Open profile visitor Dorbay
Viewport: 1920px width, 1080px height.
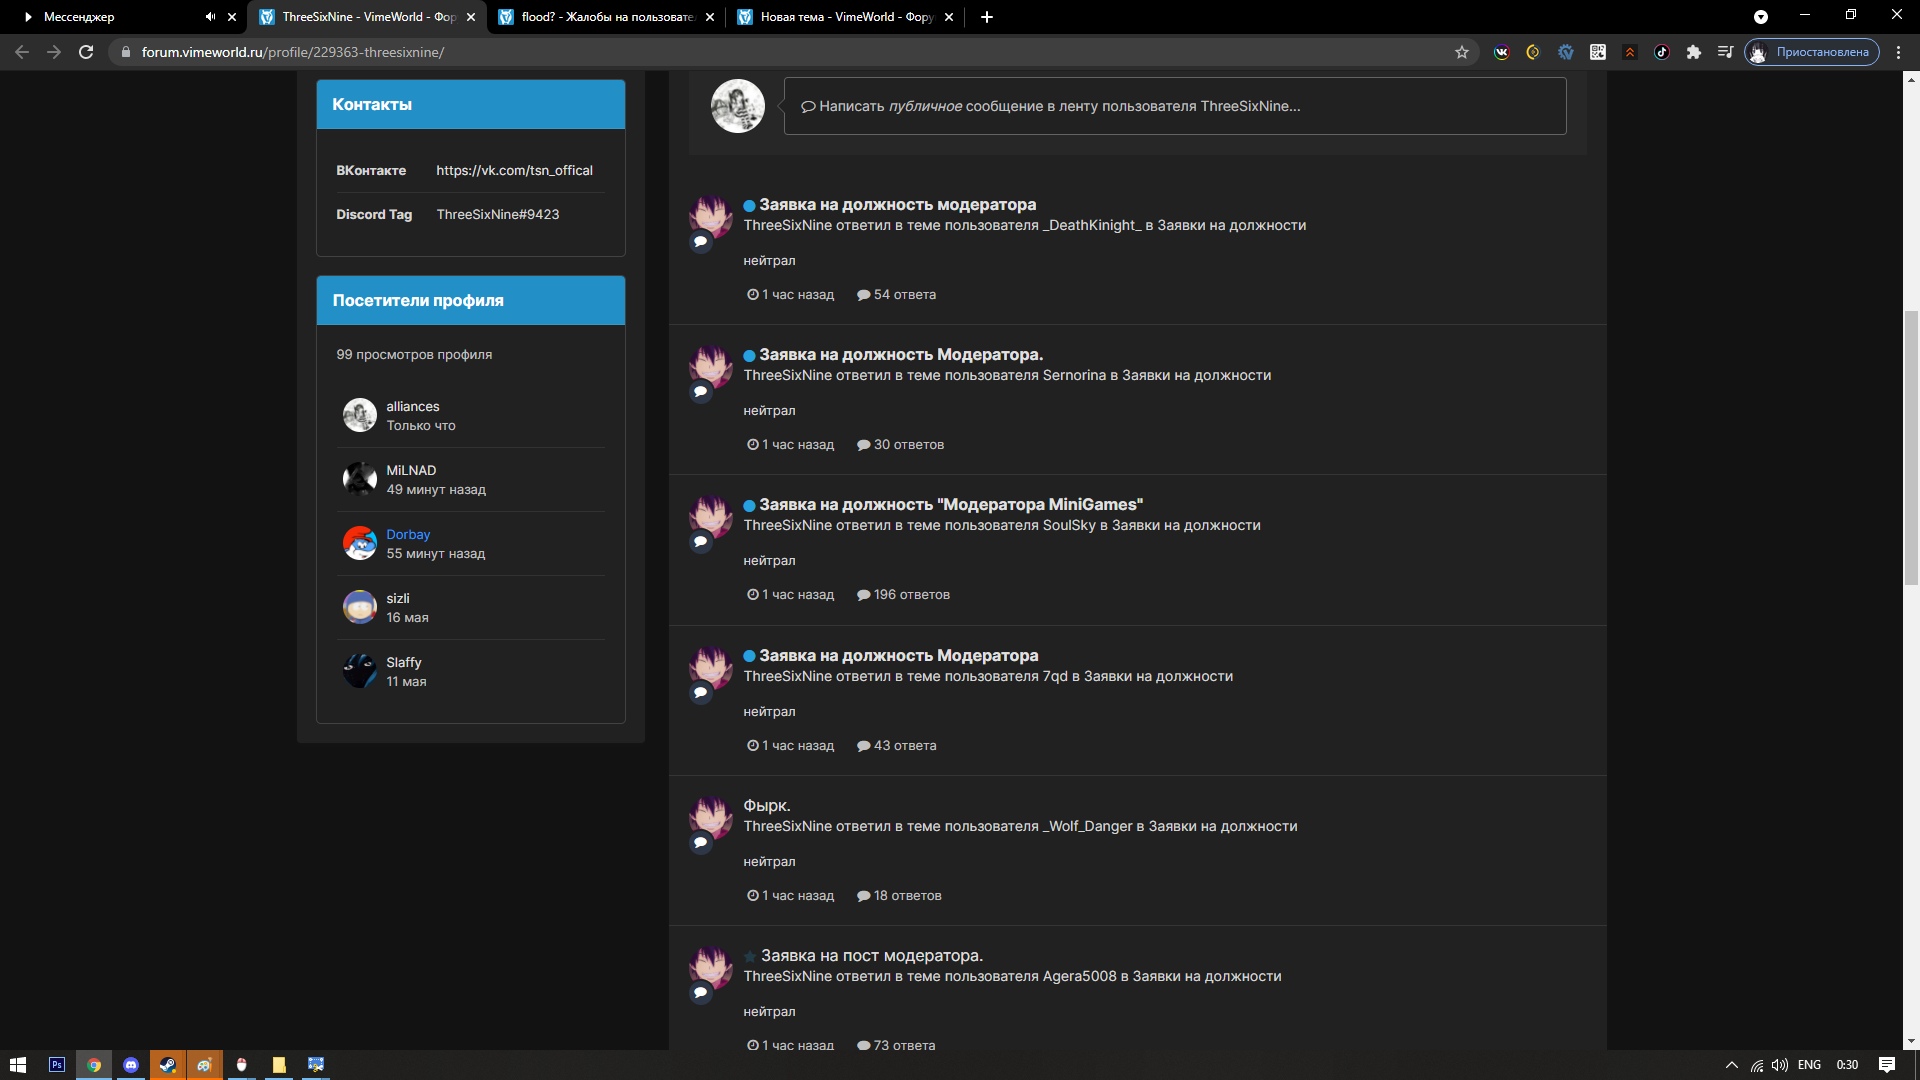(x=408, y=534)
